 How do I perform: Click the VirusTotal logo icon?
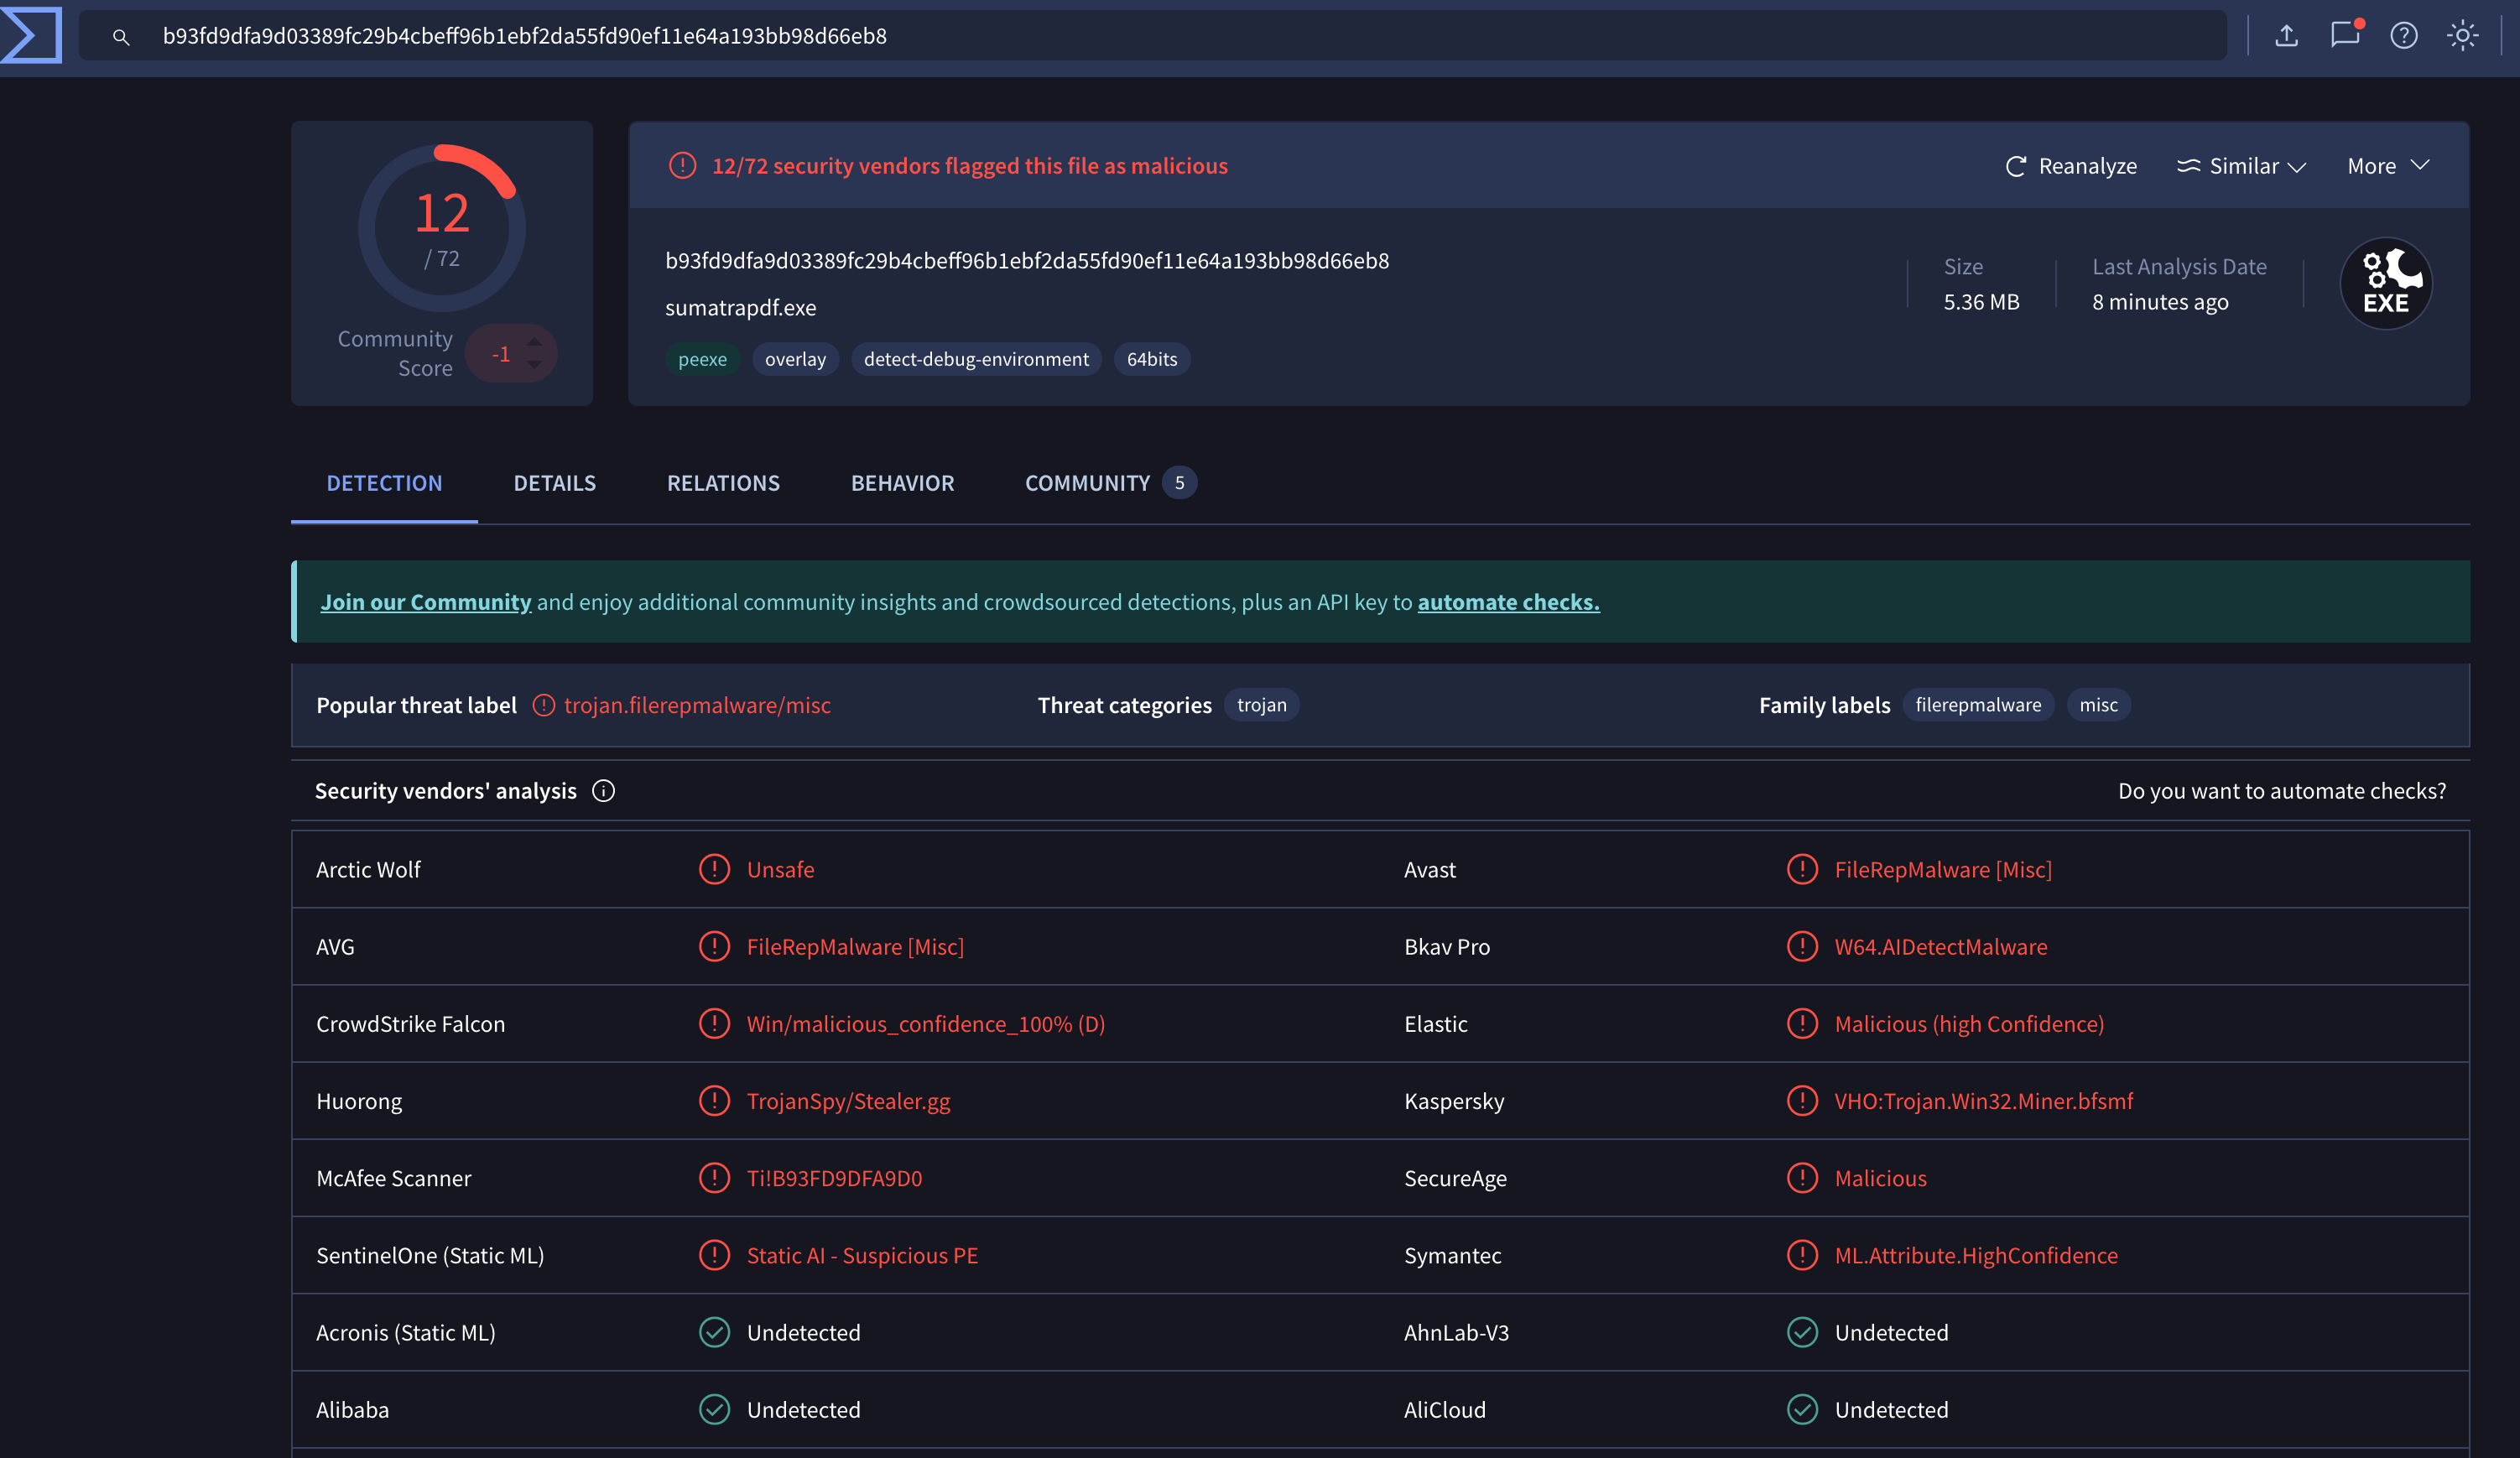33,34
